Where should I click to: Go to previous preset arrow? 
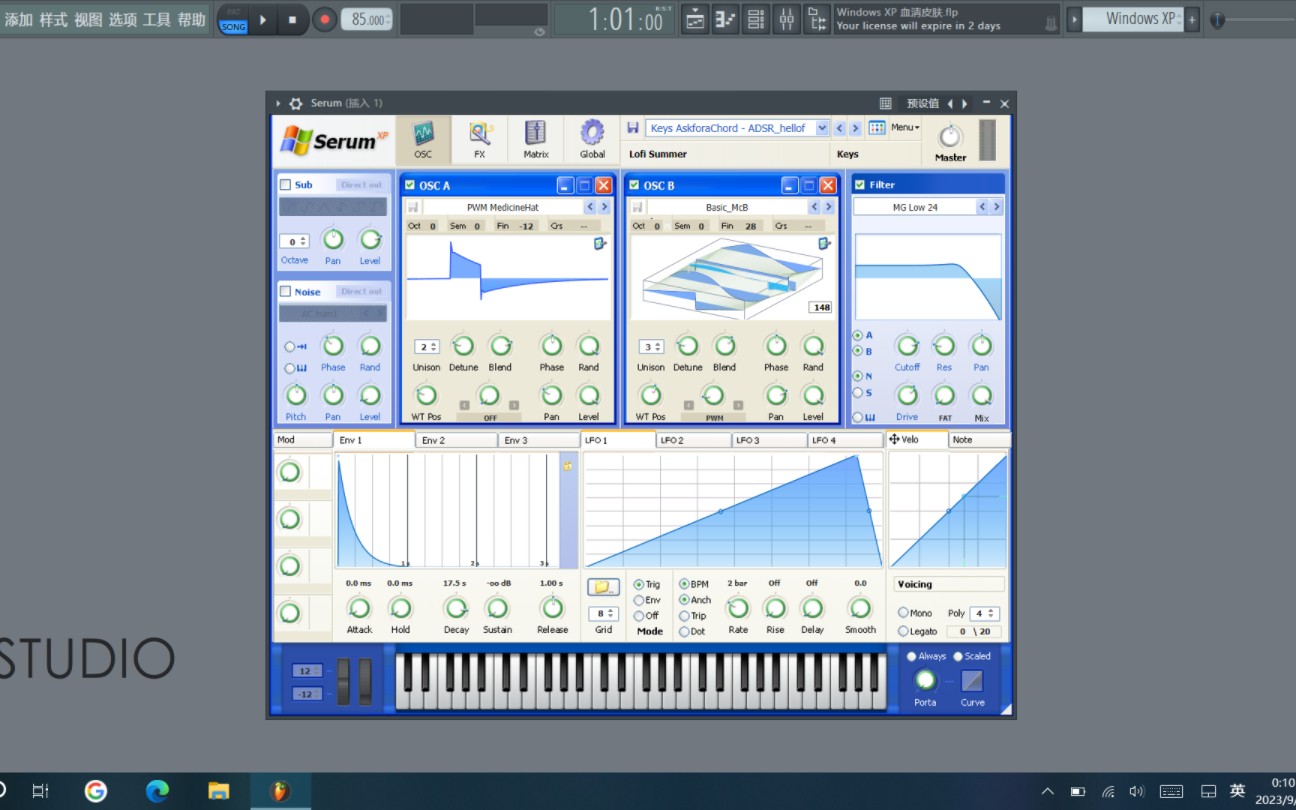(x=840, y=128)
